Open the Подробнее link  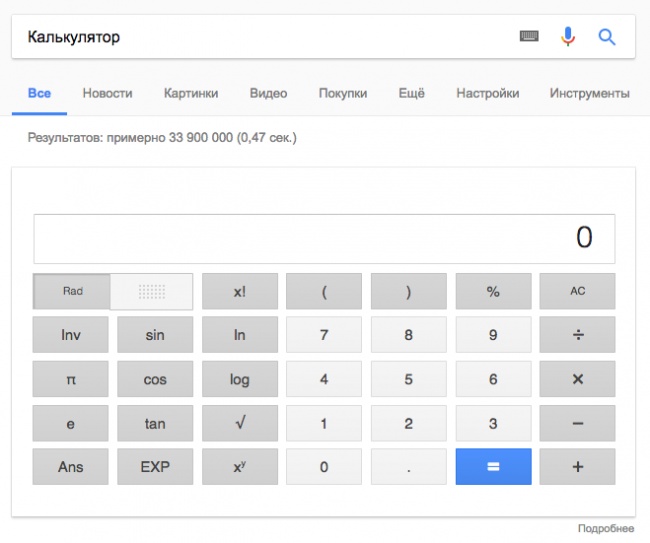(x=606, y=527)
